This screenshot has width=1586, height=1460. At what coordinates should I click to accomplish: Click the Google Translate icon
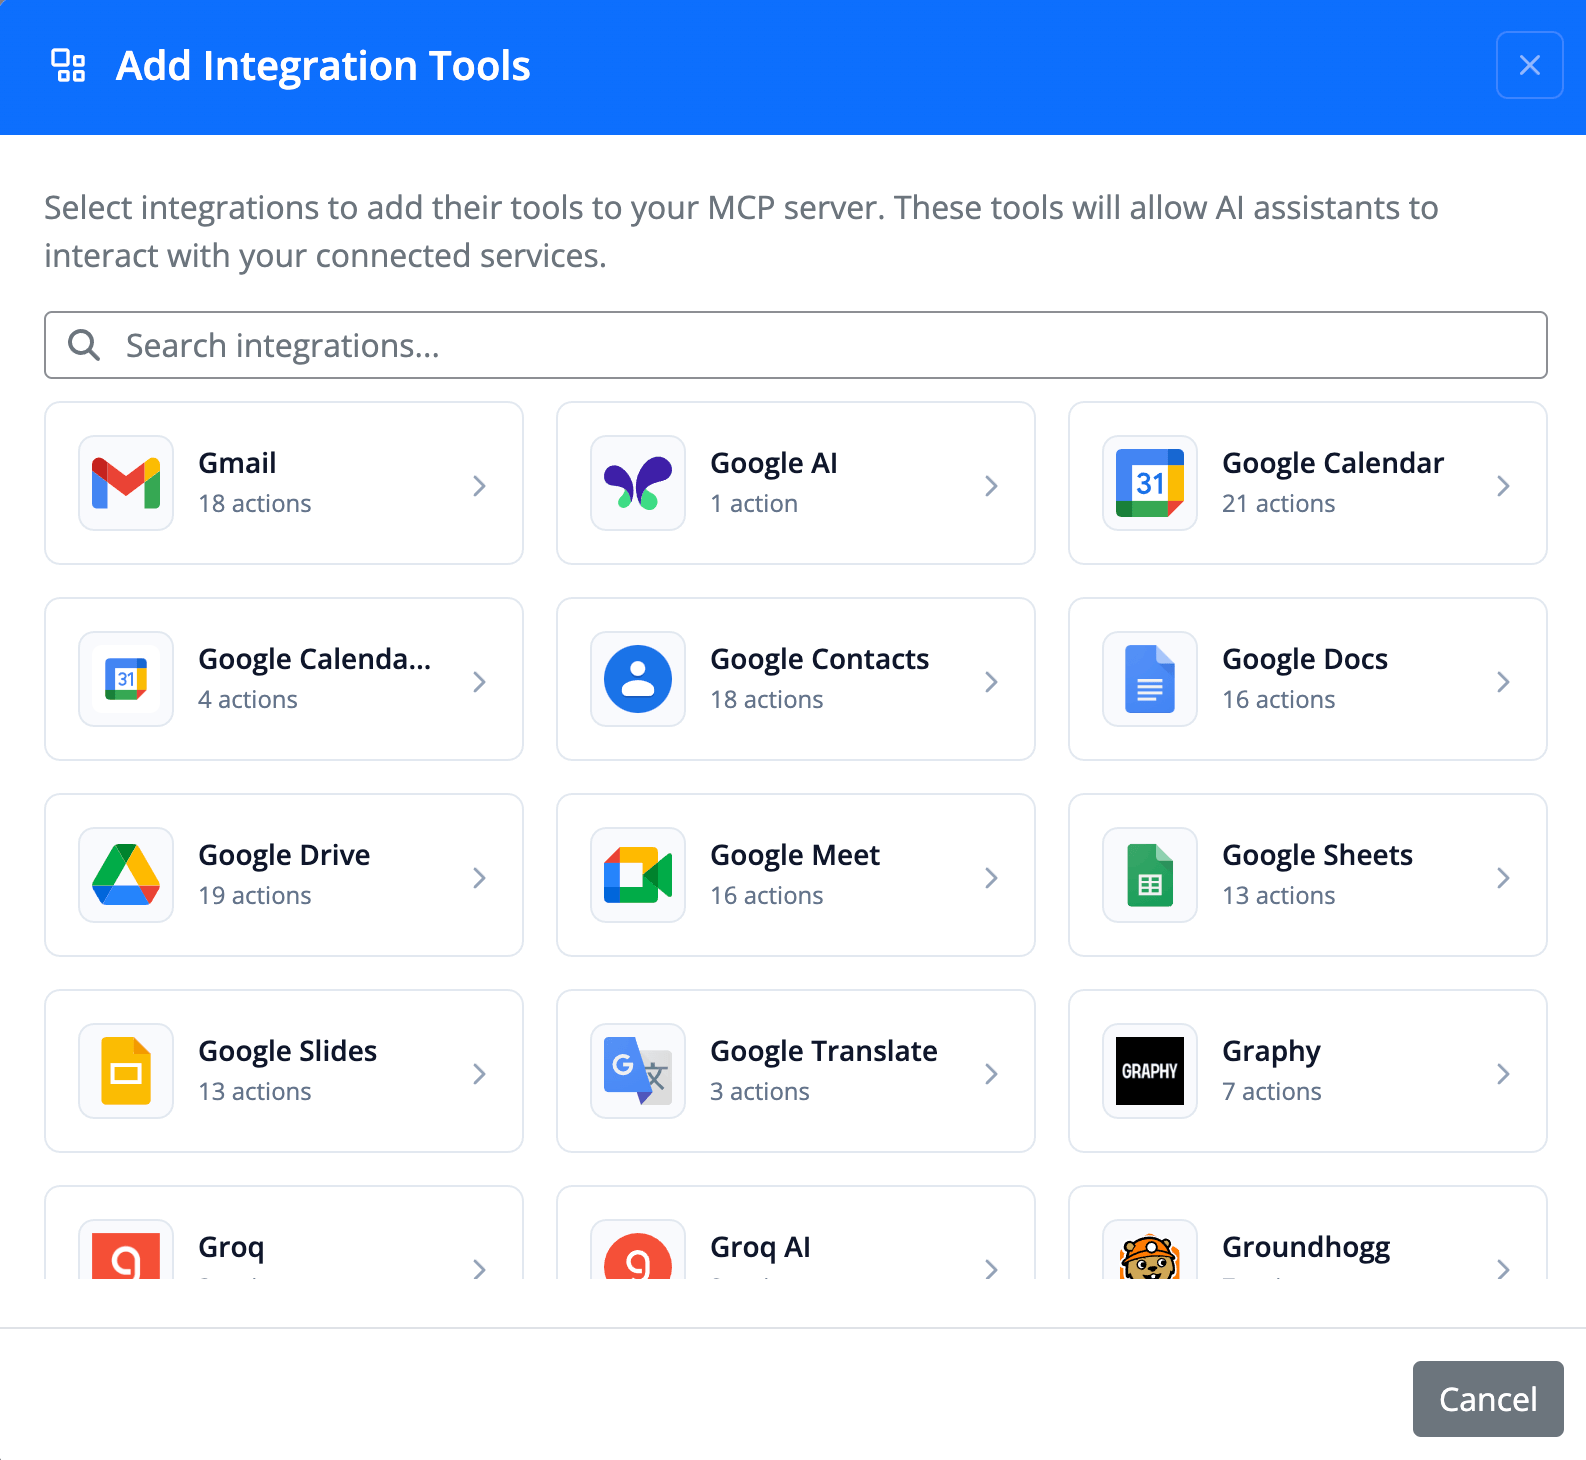638,1071
